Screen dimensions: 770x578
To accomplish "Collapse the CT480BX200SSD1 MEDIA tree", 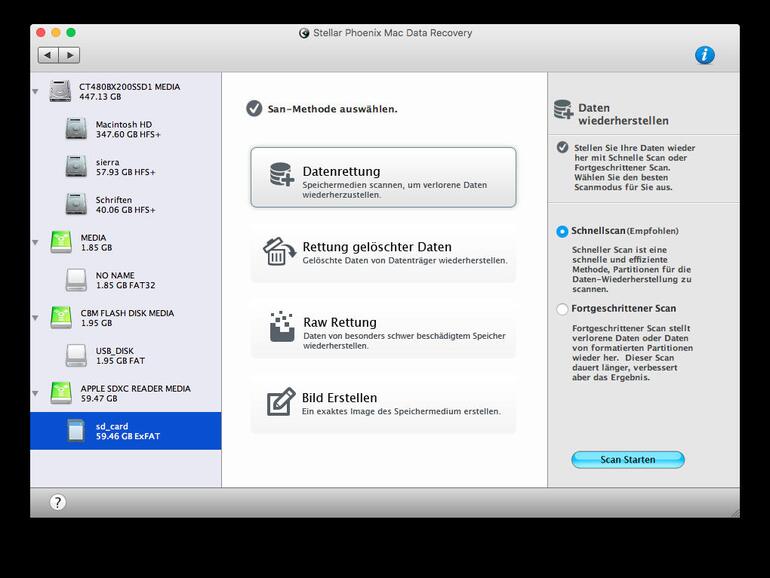I will (35, 92).
